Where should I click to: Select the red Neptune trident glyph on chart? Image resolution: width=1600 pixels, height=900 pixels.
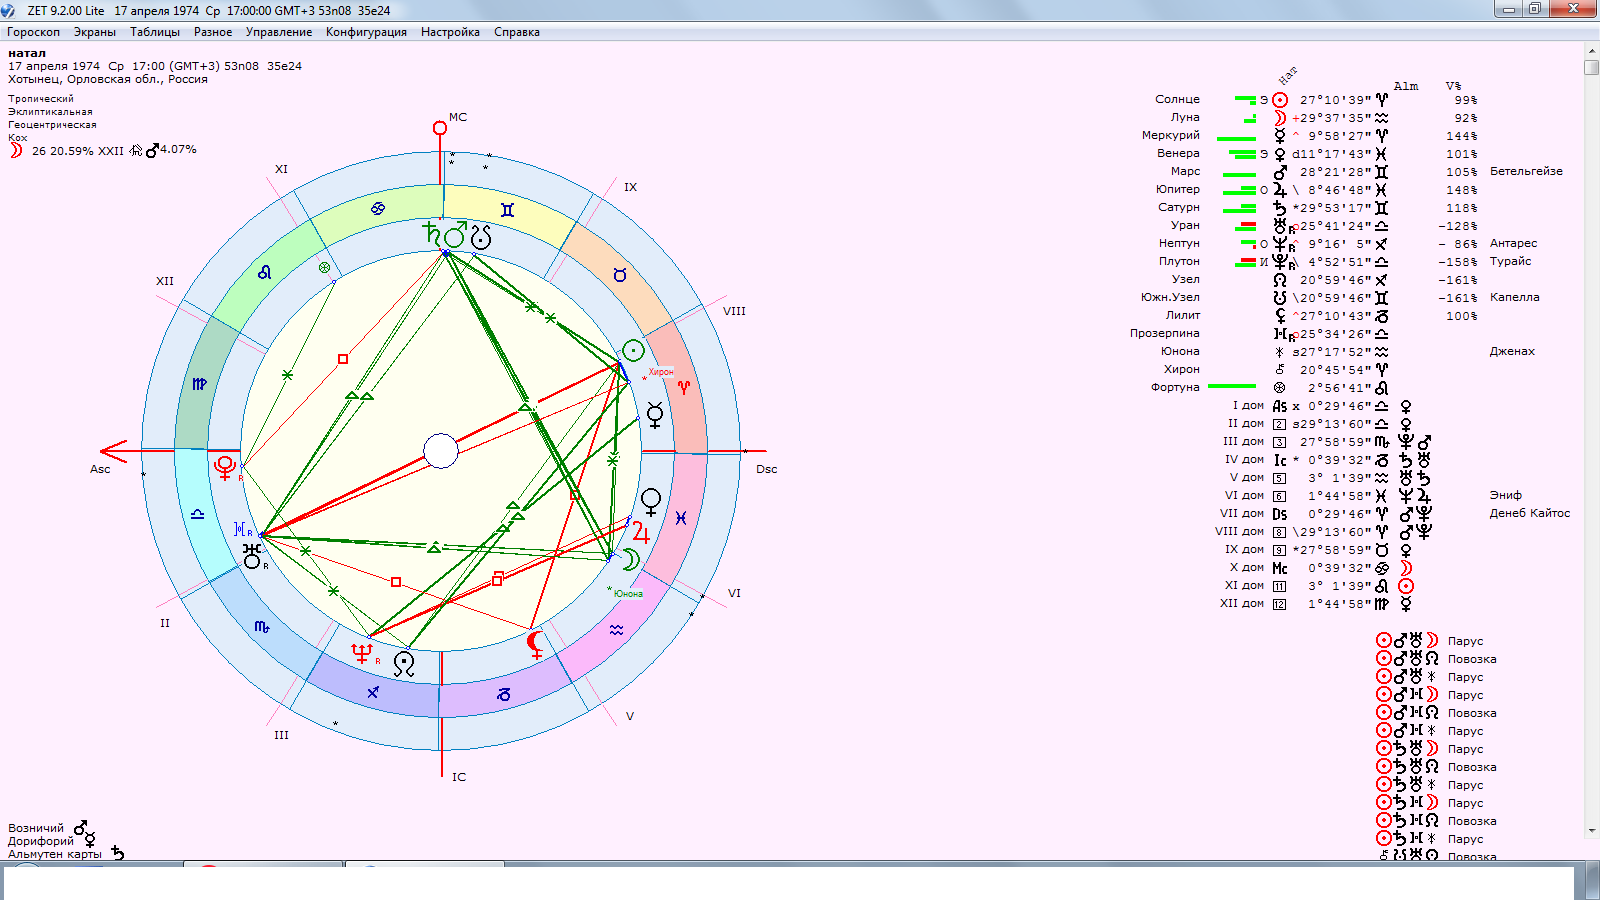click(x=361, y=654)
